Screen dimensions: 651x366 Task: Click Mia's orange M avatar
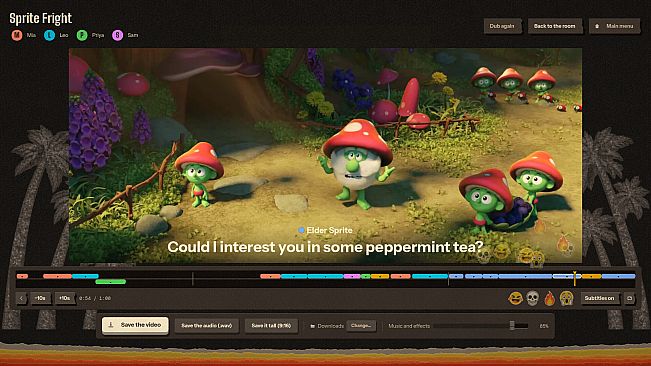pyautogui.click(x=17, y=35)
